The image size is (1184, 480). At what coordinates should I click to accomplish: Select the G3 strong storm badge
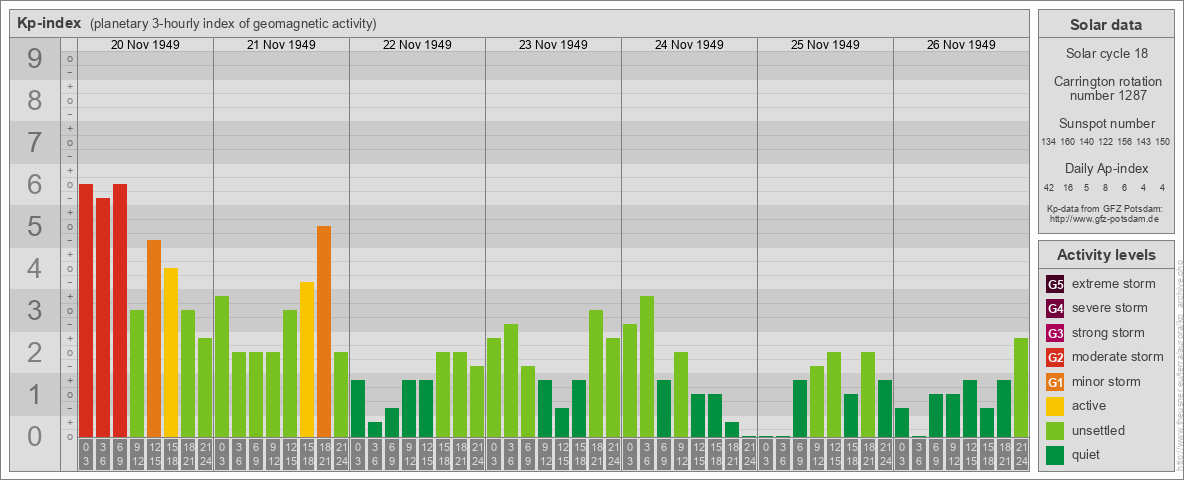pyautogui.click(x=1055, y=333)
